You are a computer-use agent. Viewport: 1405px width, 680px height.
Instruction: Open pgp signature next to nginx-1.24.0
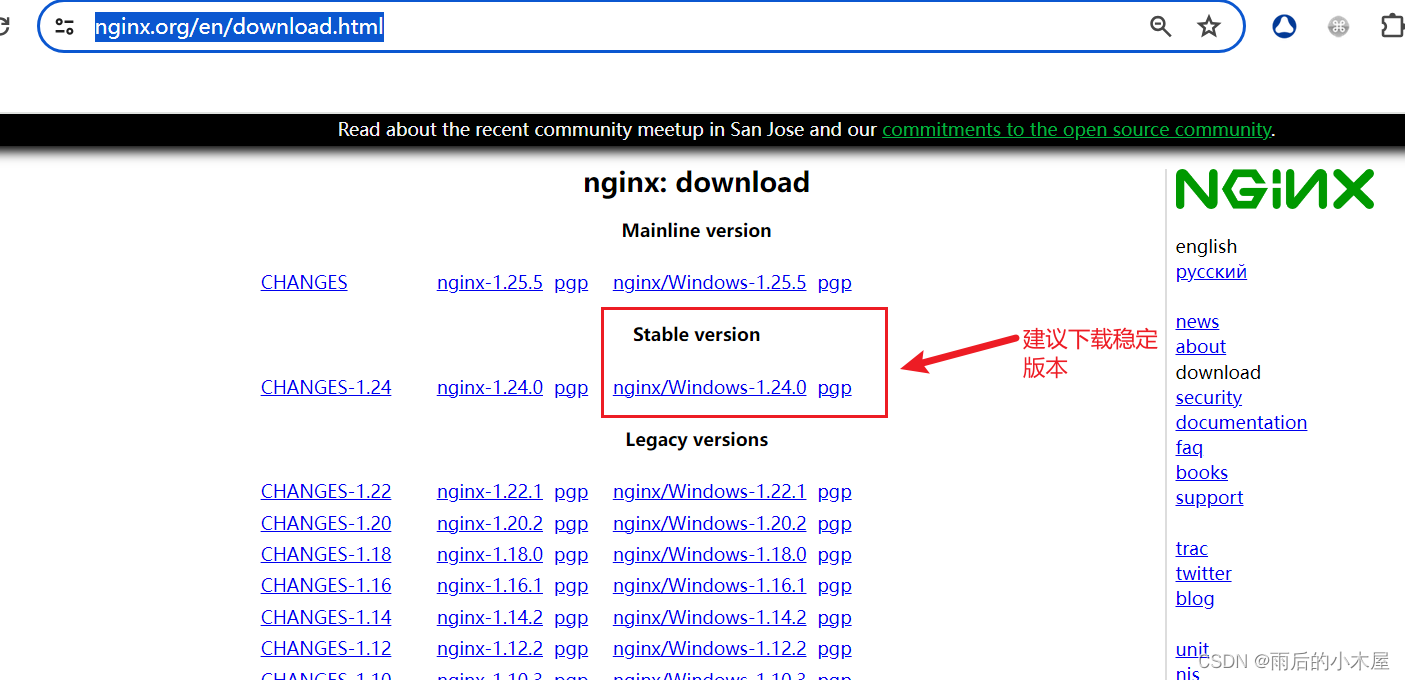[x=571, y=389]
